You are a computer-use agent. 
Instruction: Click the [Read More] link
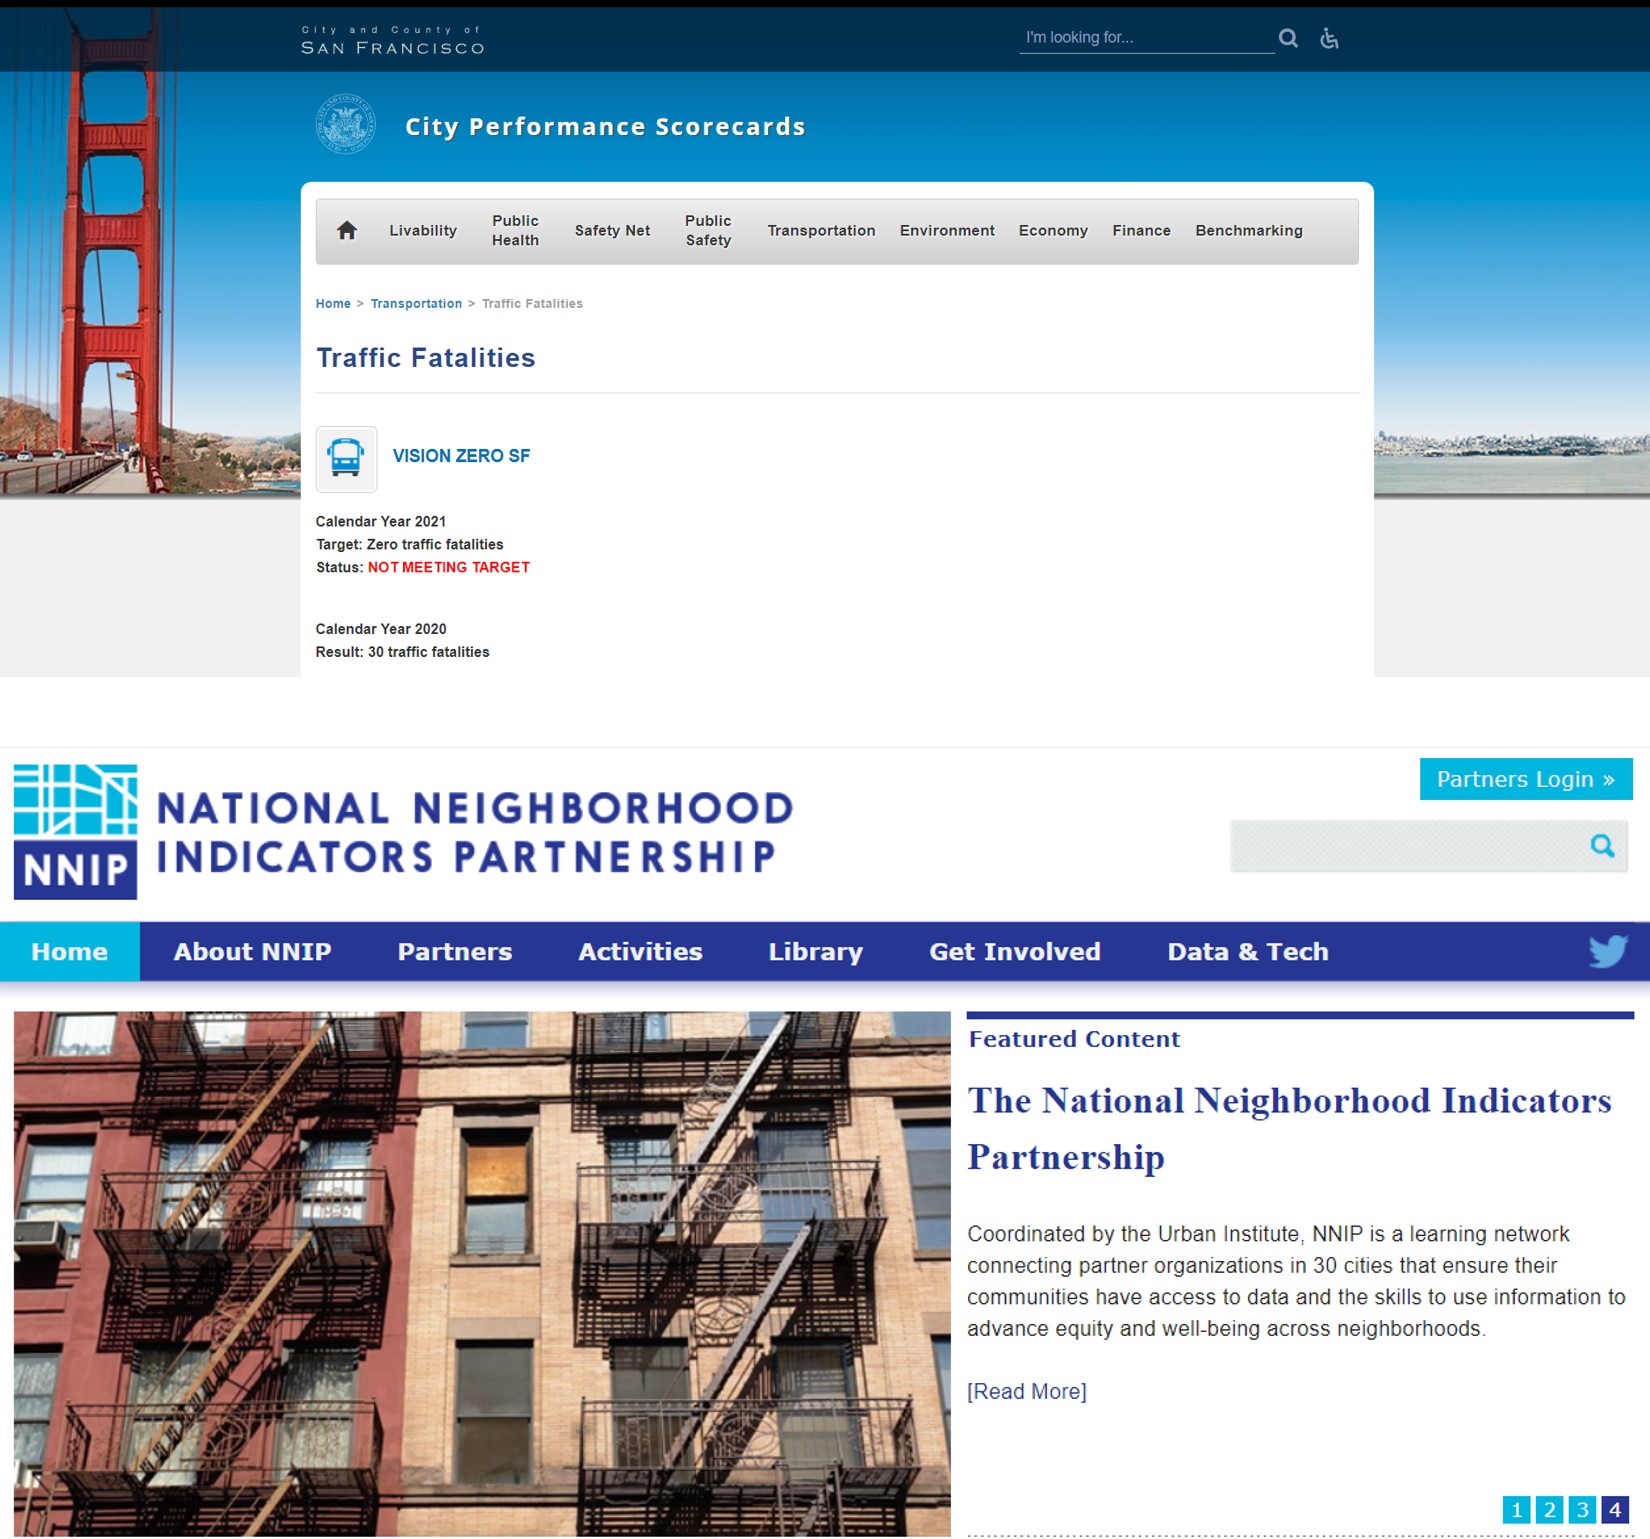[x=1027, y=1391]
